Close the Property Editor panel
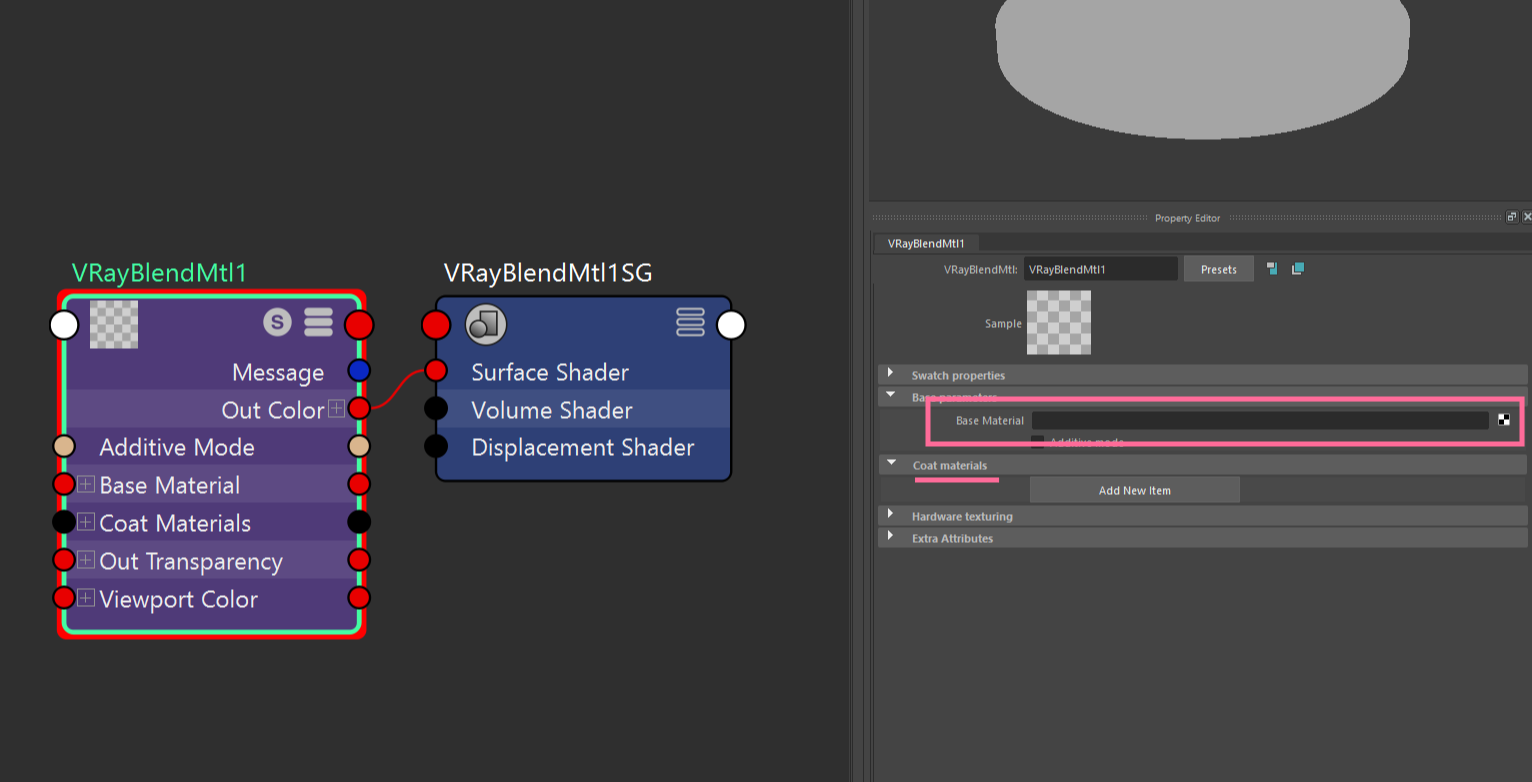 coord(1527,217)
